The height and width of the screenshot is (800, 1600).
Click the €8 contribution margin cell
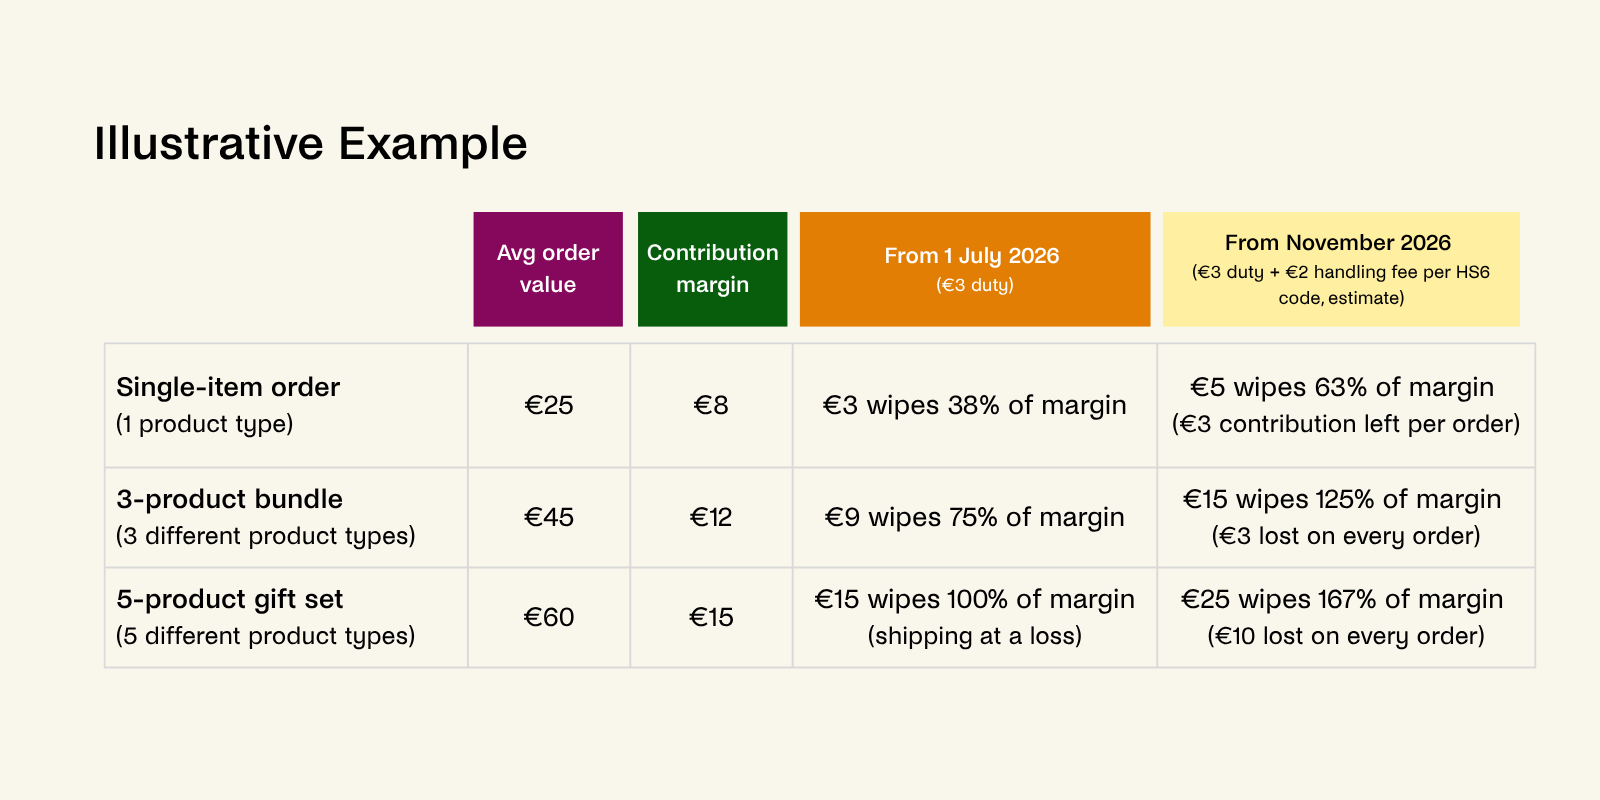point(711,405)
